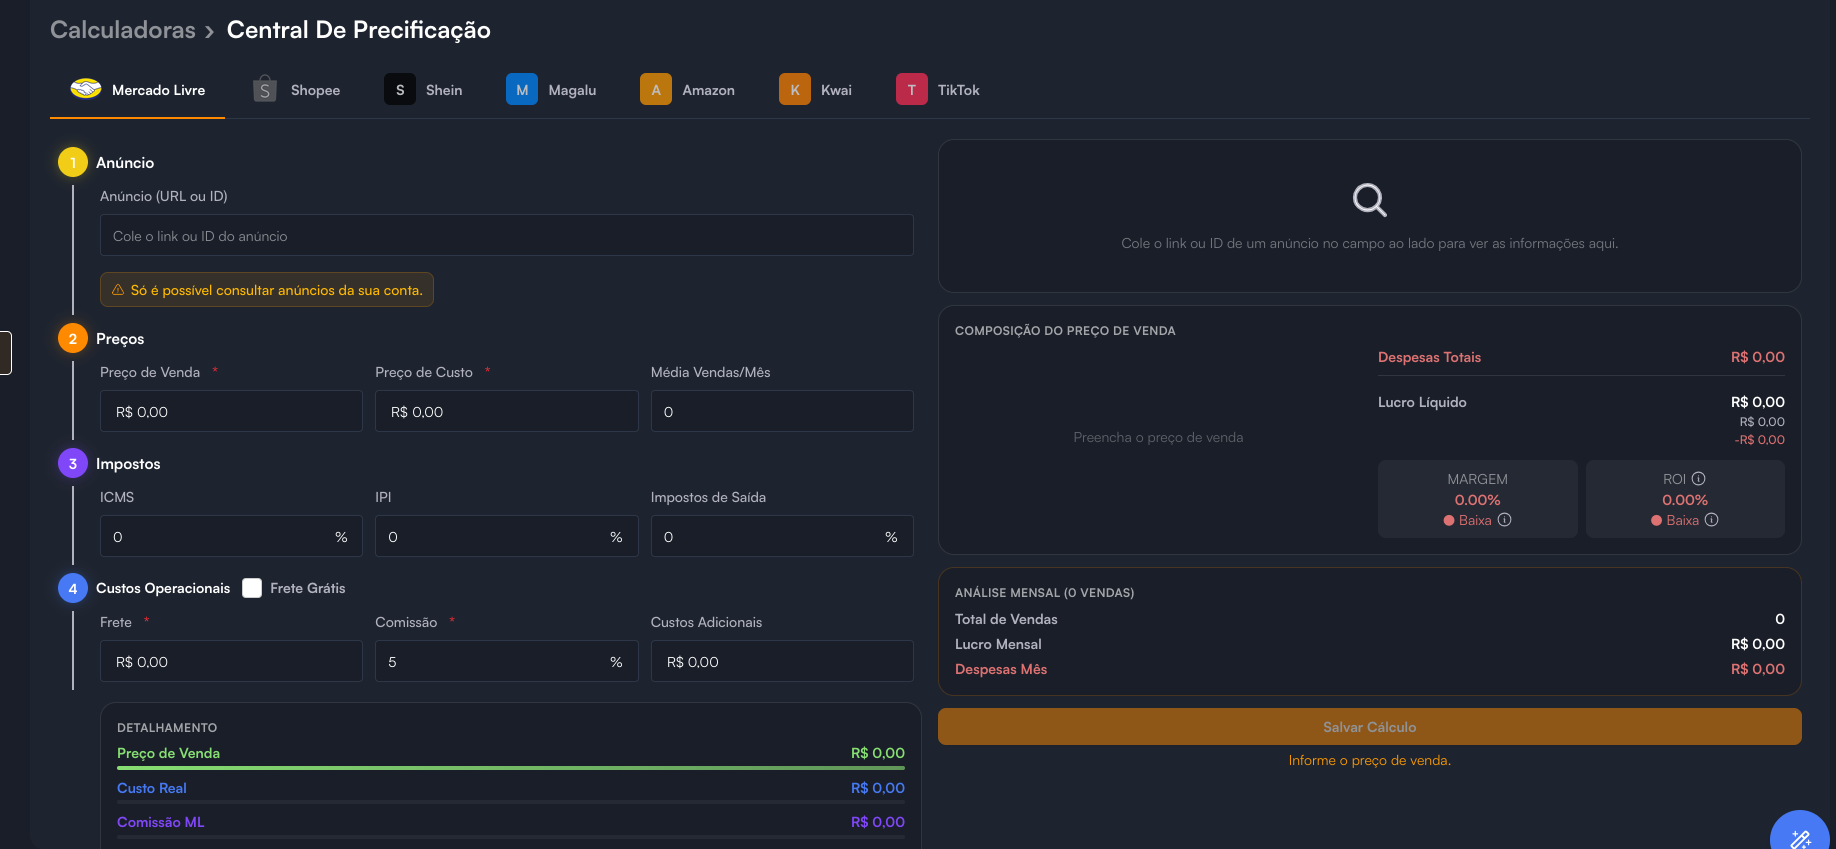Viewport: 1836px width, 849px height.
Task: Click the Amazon A icon
Action: coord(656,89)
